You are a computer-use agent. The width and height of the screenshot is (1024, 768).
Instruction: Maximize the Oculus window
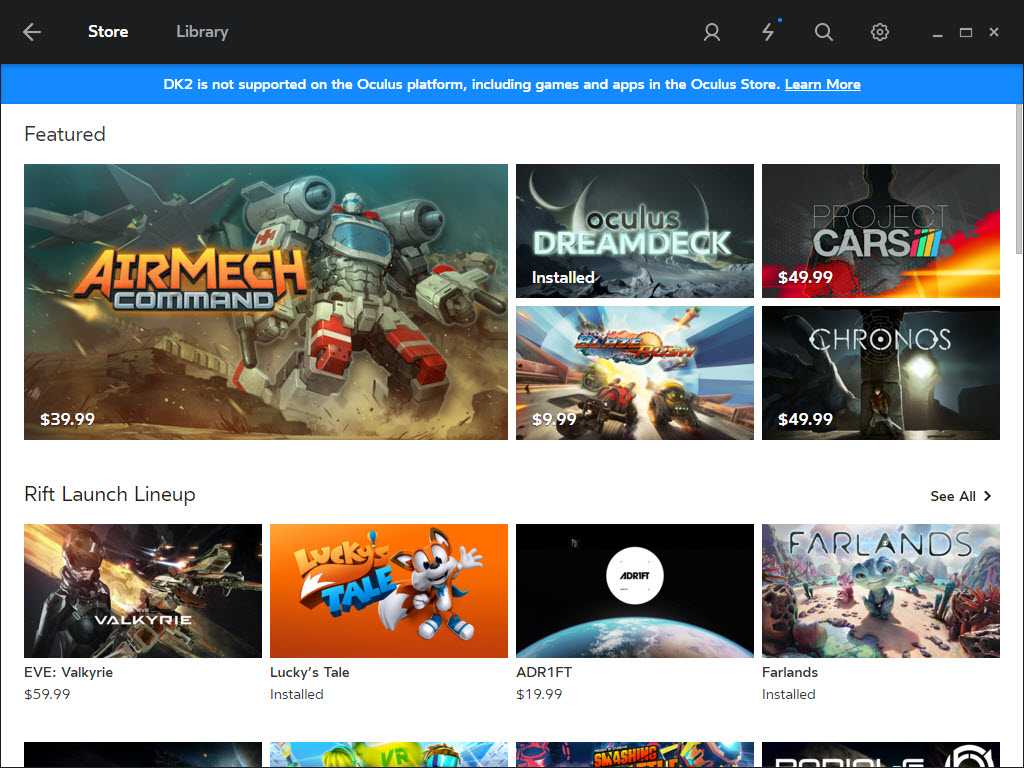coord(965,32)
